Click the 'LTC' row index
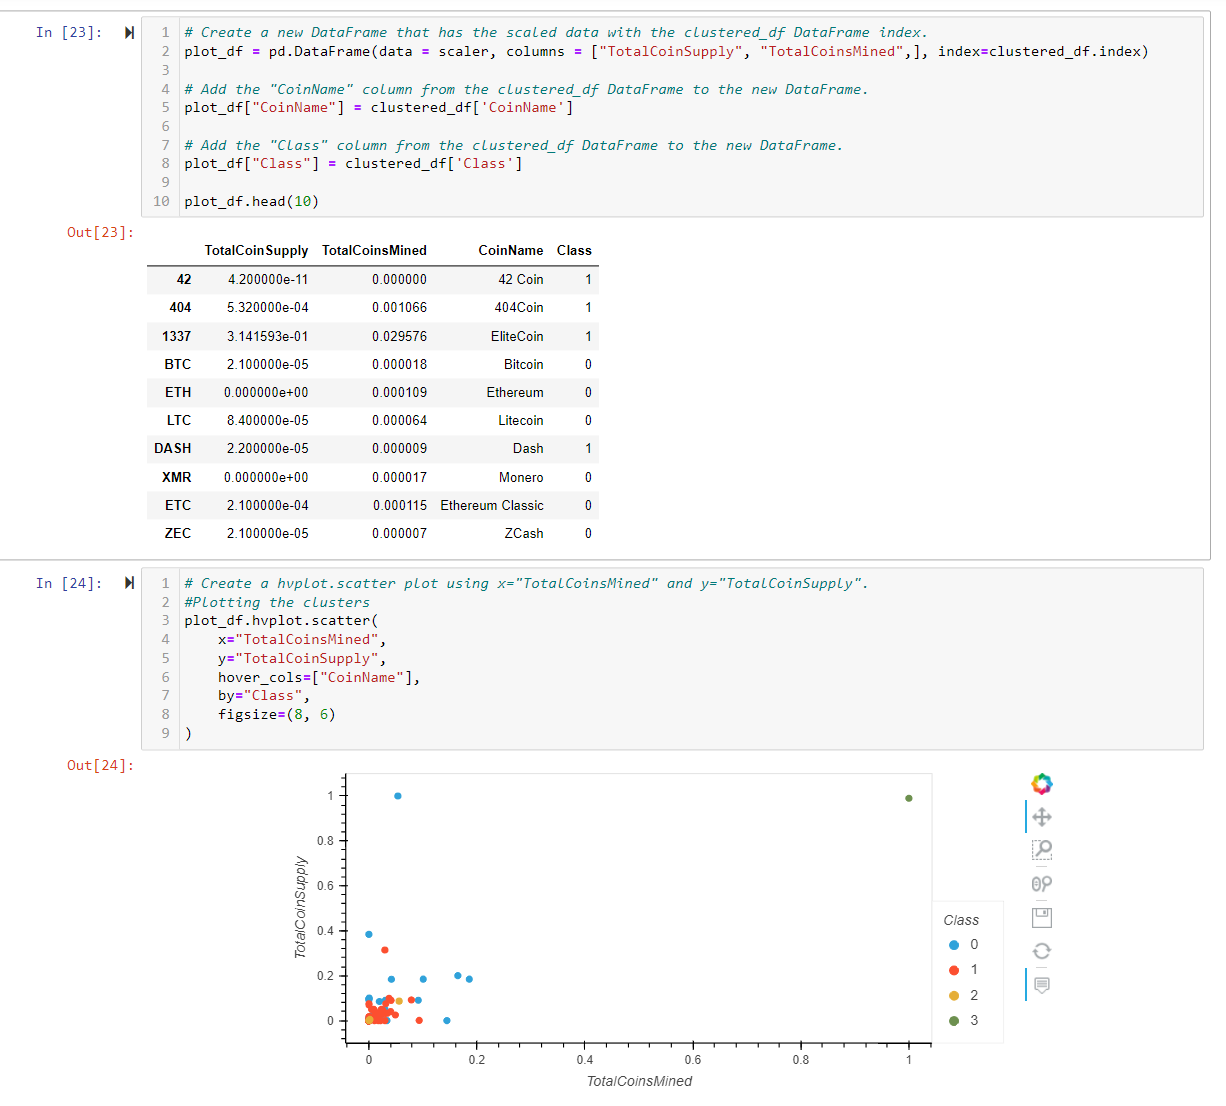Screen dimensions: 1226x1106 point(179,421)
